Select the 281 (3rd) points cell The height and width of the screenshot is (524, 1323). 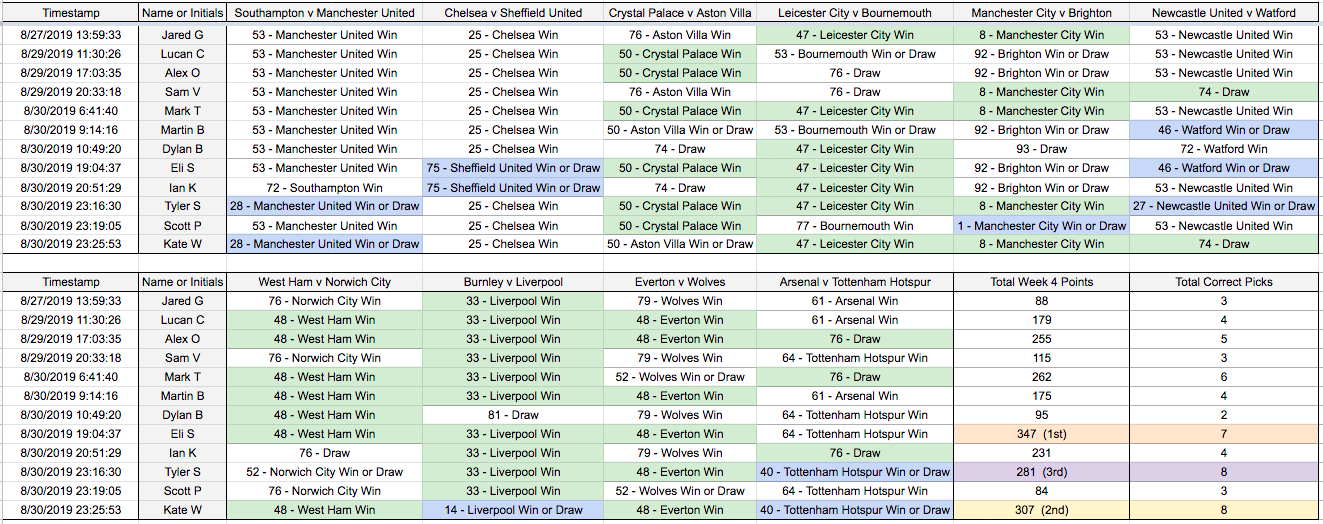pyautogui.click(x=1041, y=472)
